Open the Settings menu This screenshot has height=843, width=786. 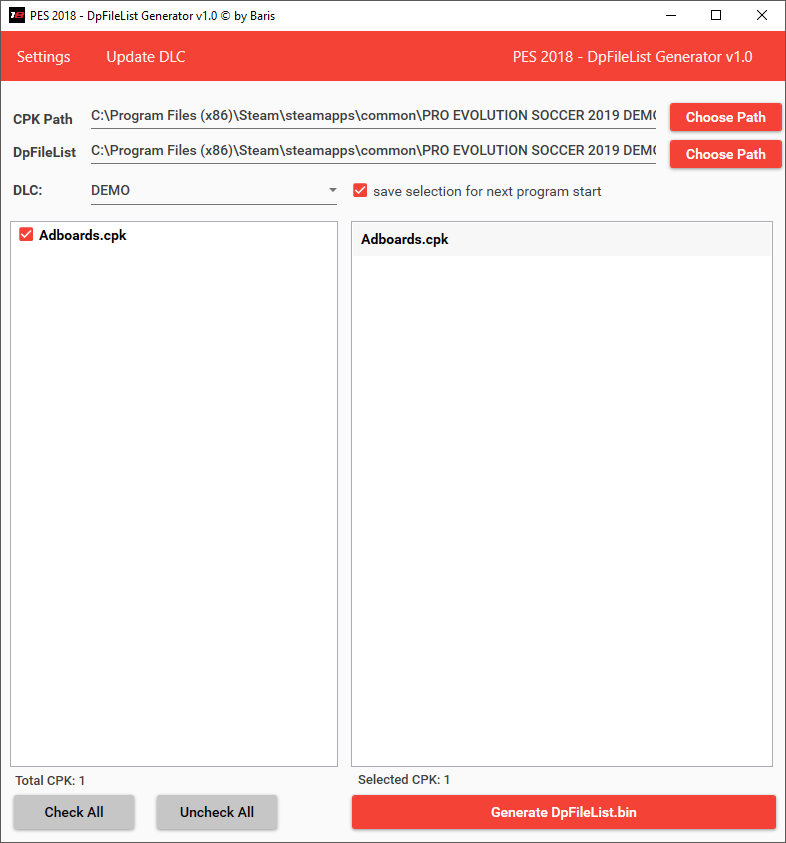tap(44, 56)
